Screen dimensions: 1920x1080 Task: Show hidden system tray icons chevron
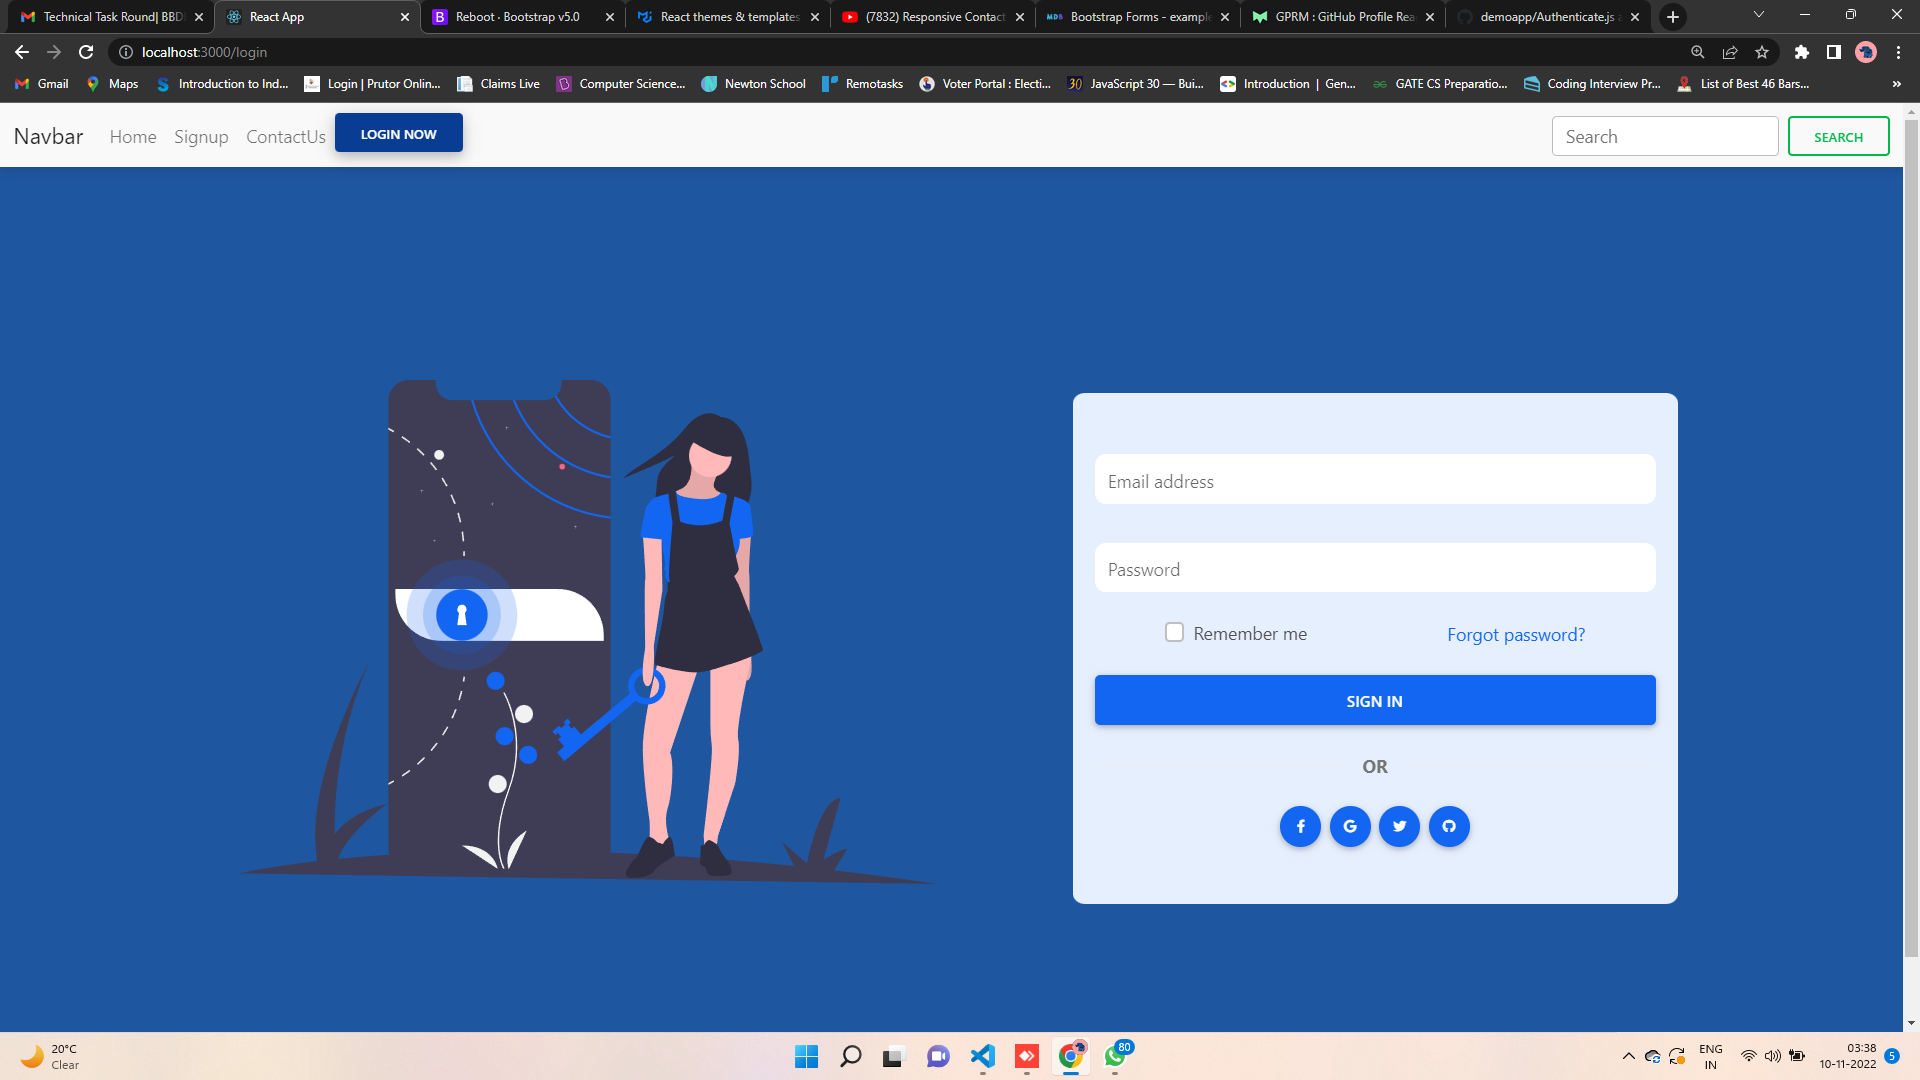(x=1628, y=1056)
